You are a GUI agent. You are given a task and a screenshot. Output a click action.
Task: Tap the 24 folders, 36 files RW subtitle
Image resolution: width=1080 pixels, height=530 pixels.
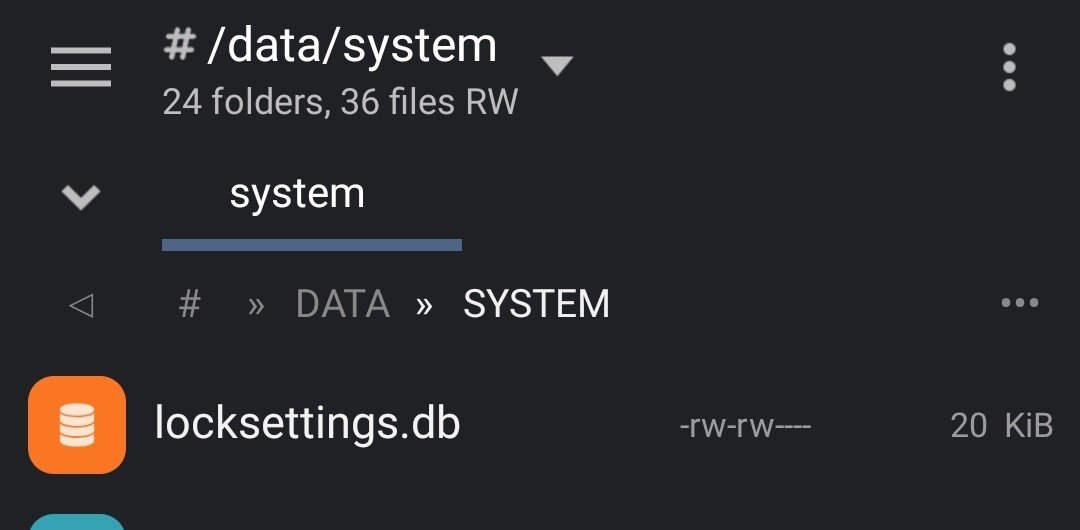(340, 102)
